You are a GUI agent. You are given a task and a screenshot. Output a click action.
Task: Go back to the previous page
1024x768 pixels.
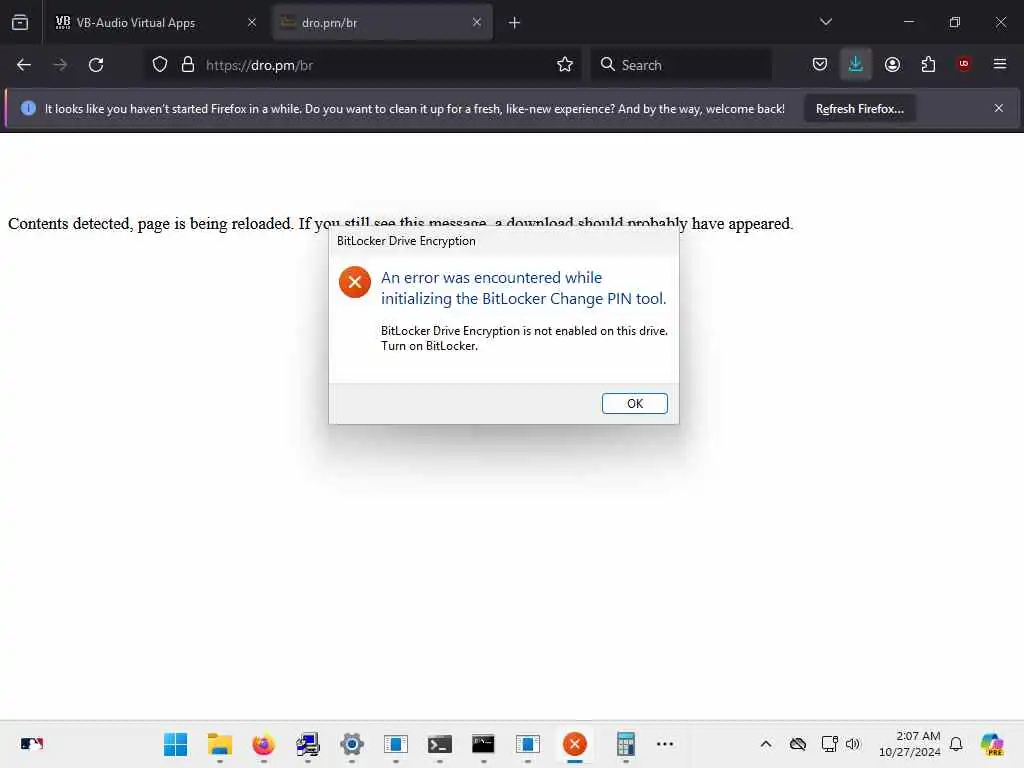[x=24, y=65]
